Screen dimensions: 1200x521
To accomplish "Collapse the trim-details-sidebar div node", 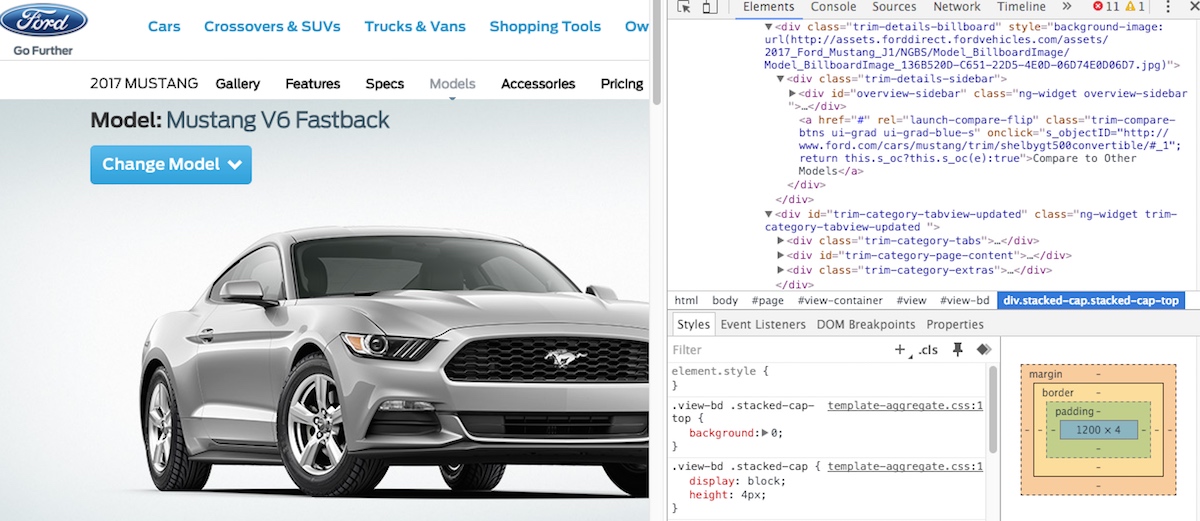I will 781,78.
